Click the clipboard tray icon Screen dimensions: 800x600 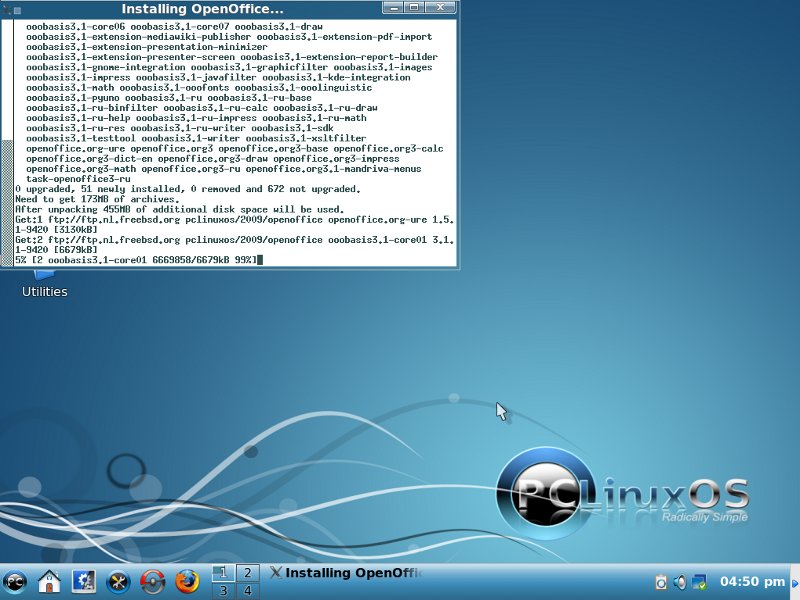pyautogui.click(x=661, y=581)
